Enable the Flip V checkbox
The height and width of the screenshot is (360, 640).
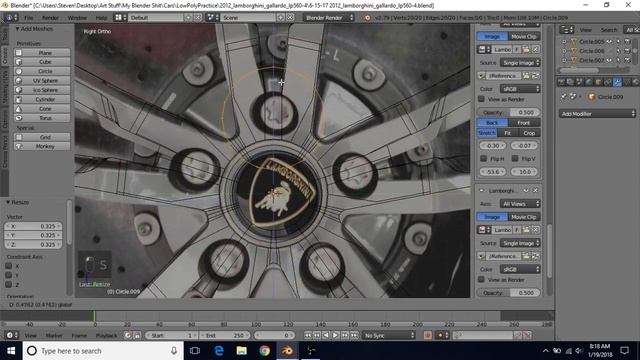pyautogui.click(x=515, y=158)
